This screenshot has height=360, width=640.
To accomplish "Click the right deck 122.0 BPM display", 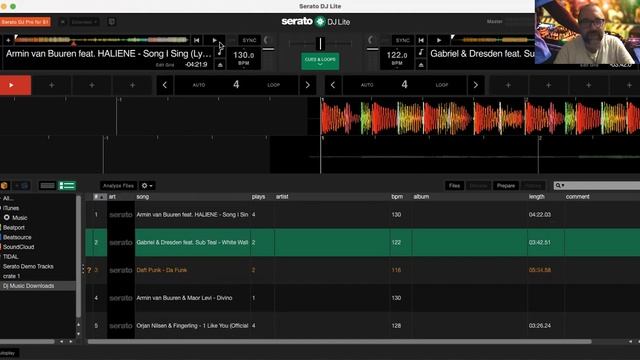I will (397, 58).
